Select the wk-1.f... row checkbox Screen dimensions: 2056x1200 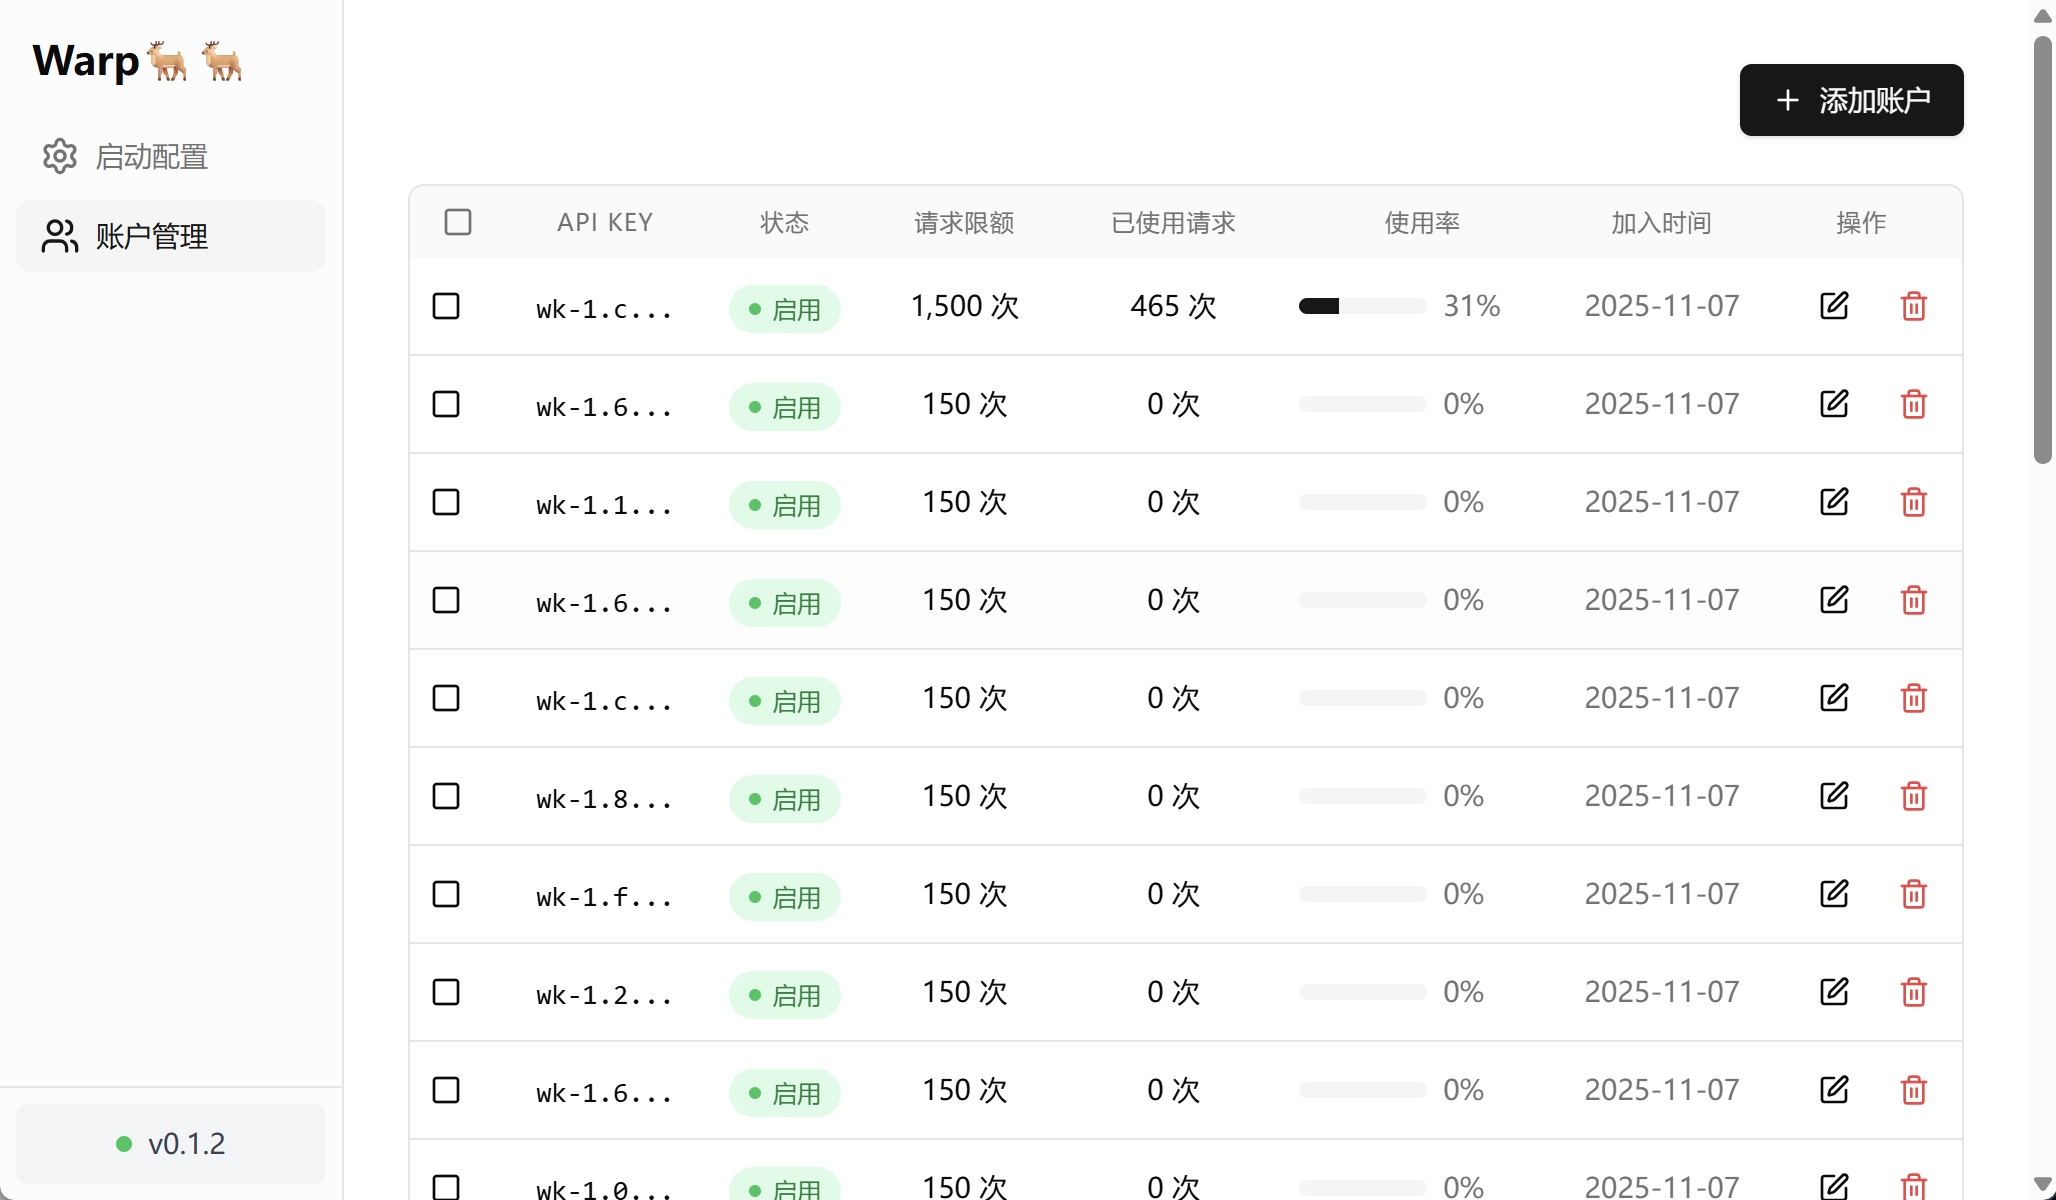point(446,894)
